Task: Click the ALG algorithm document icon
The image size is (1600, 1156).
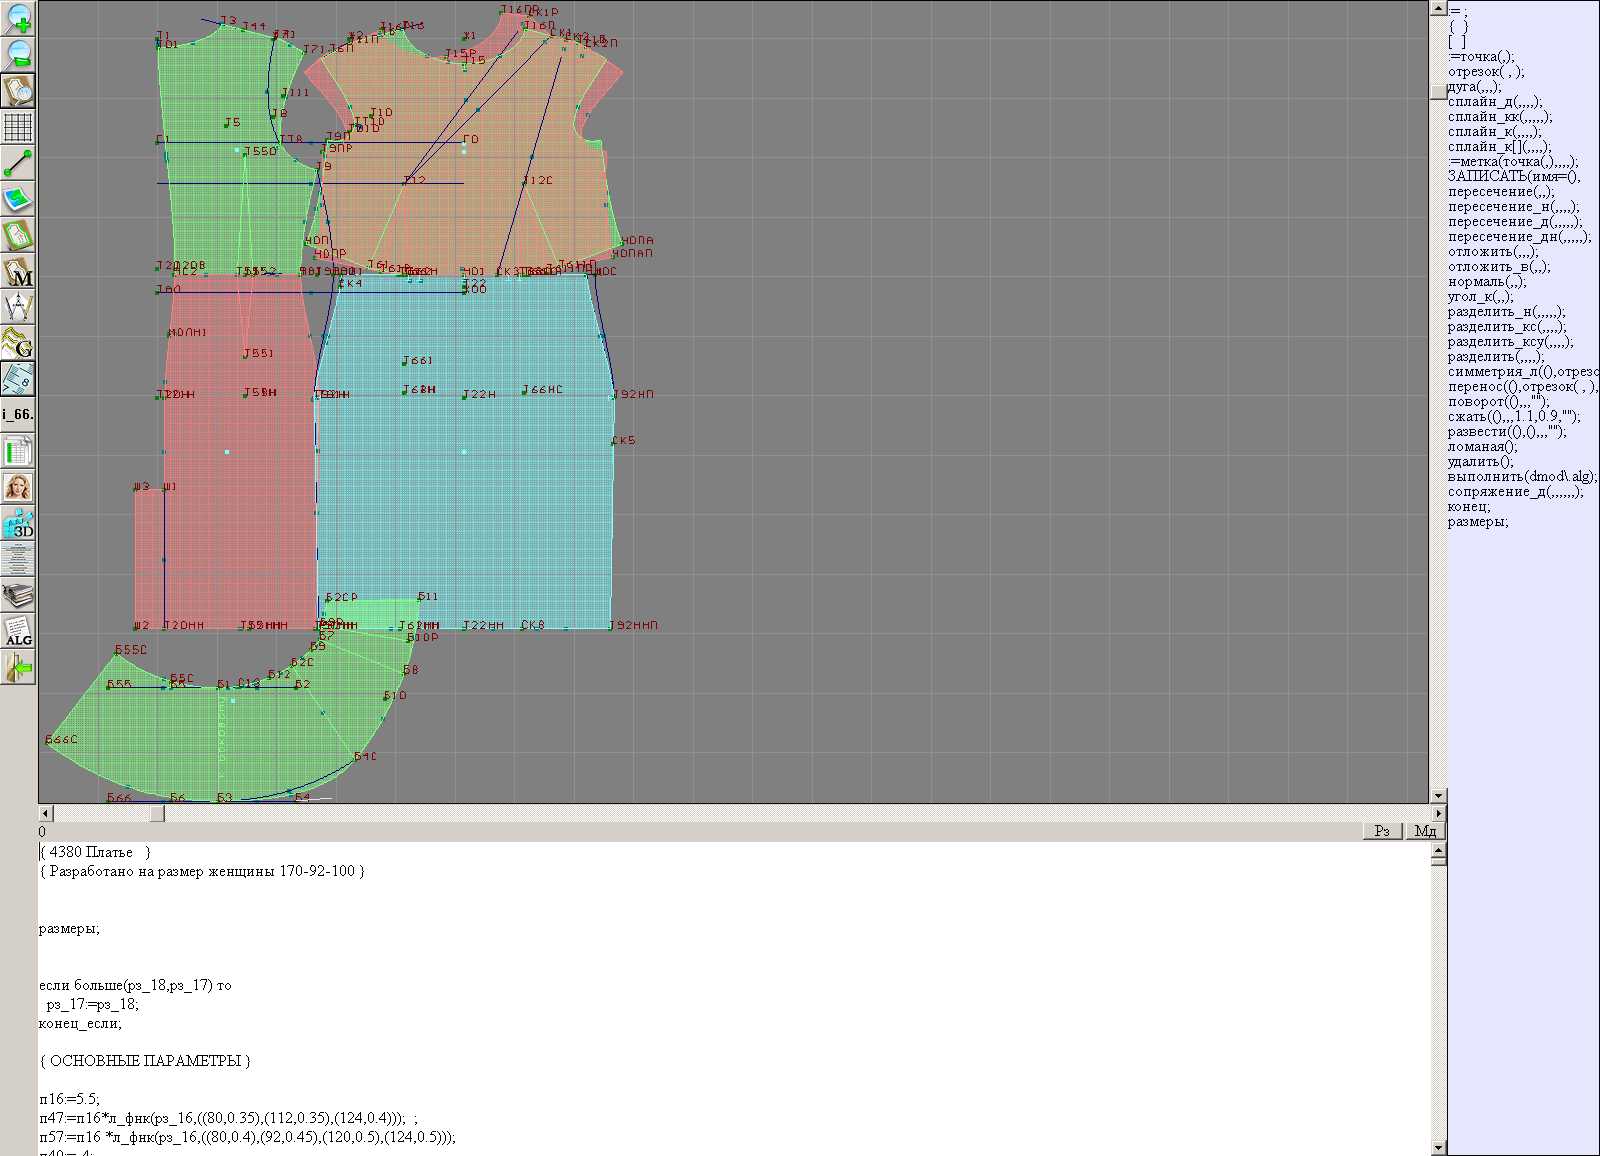Action: click(x=18, y=632)
